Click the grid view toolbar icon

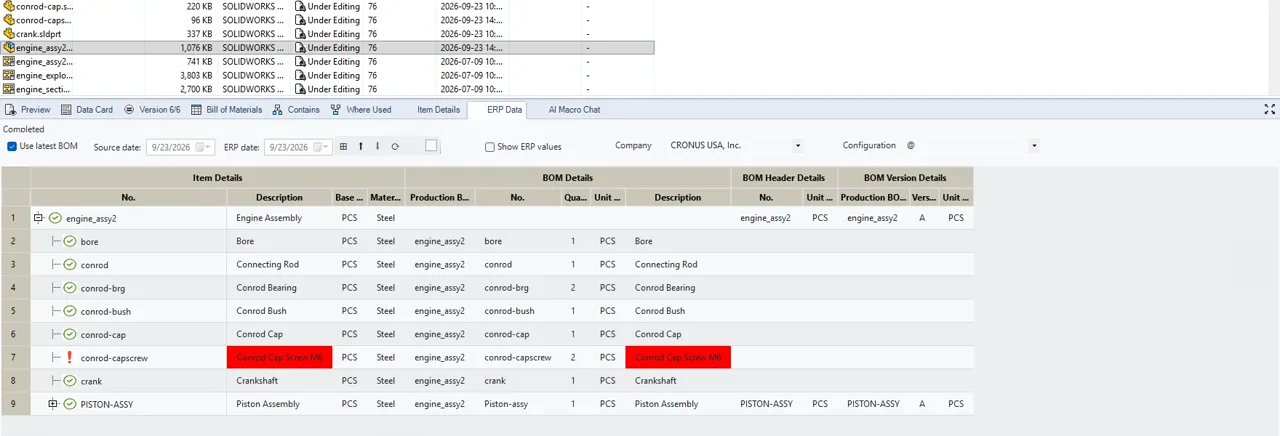(x=343, y=146)
